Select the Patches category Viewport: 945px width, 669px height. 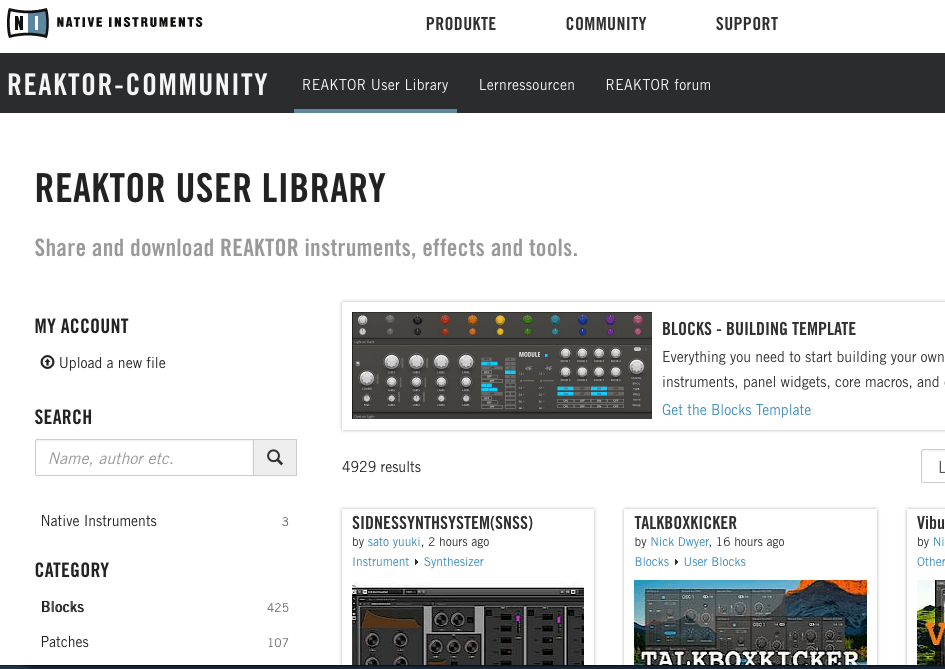coord(65,642)
